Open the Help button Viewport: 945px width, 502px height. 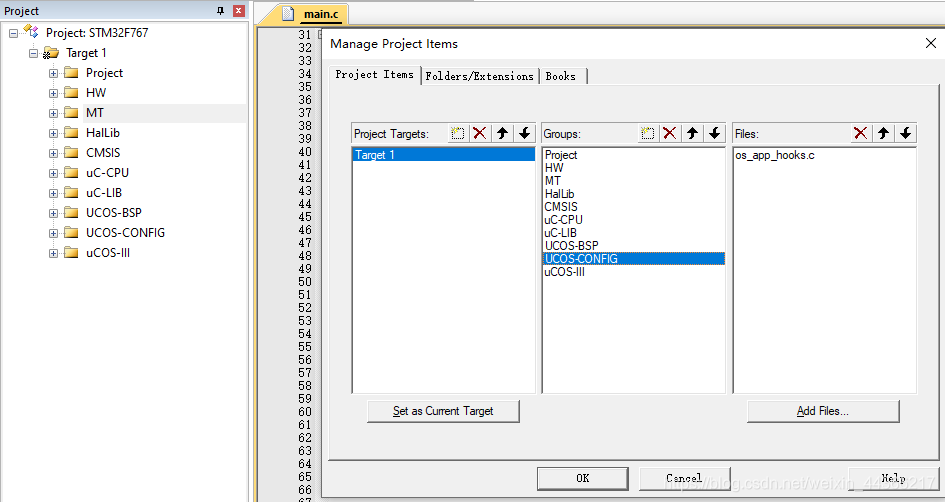coord(893,478)
